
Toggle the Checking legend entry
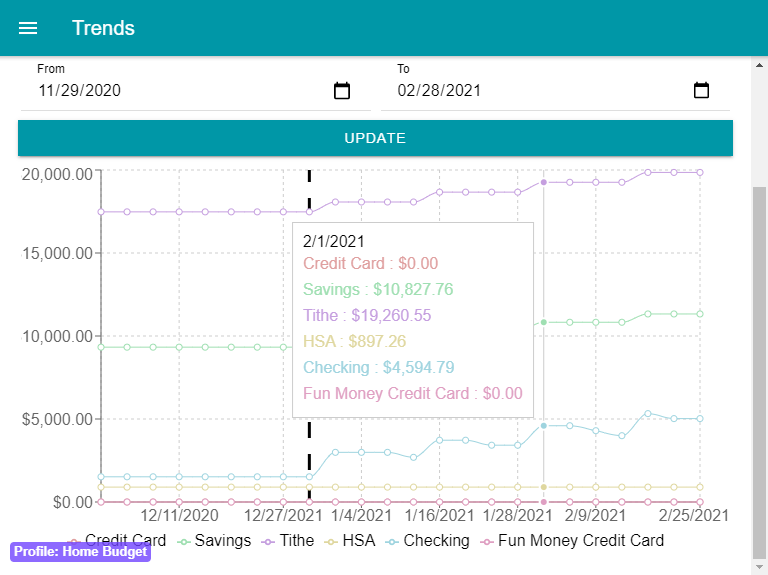click(x=427, y=541)
